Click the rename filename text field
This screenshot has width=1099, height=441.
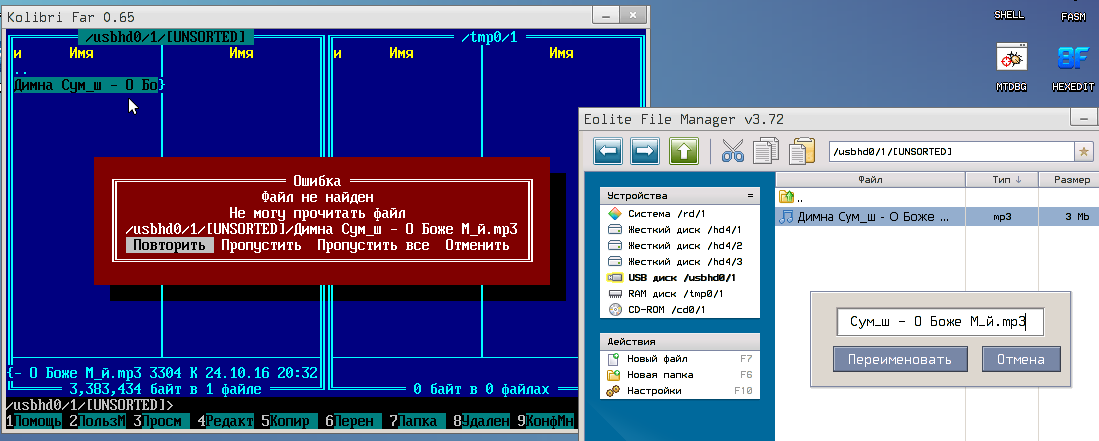938,321
